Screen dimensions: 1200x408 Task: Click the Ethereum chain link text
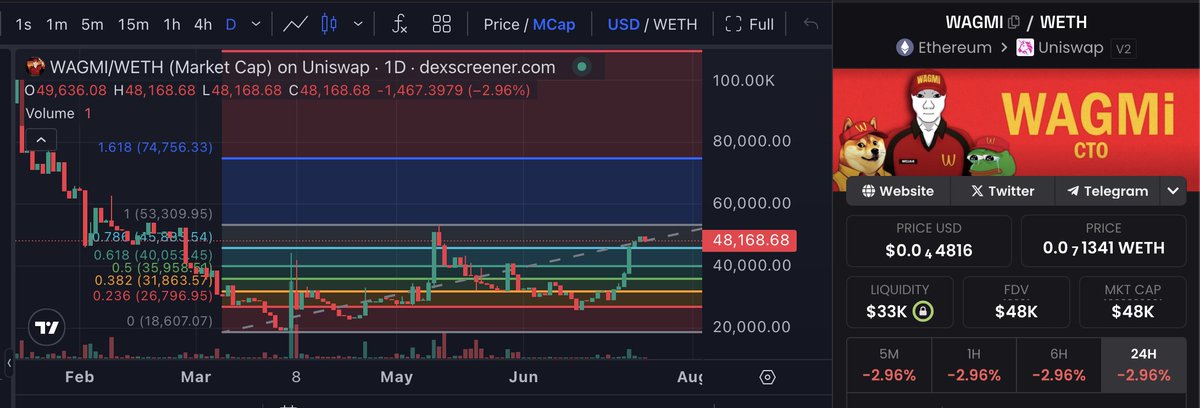955,47
